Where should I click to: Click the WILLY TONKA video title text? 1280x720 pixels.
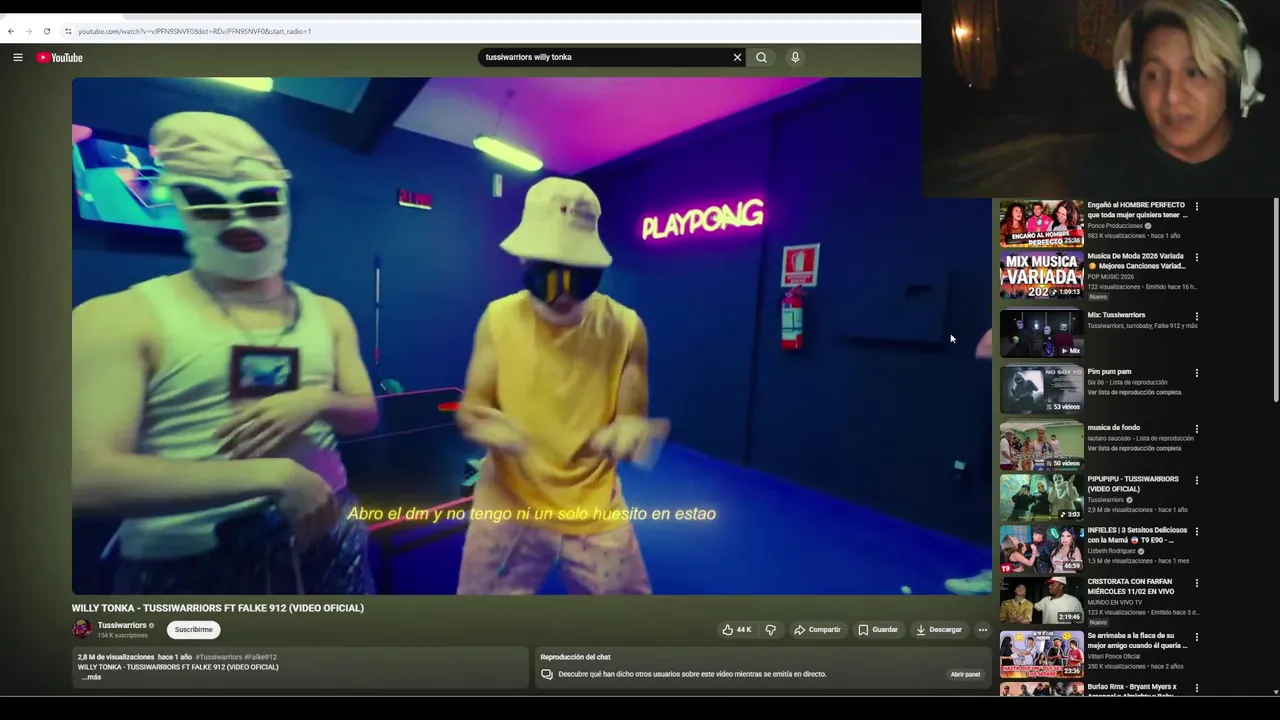(217, 608)
